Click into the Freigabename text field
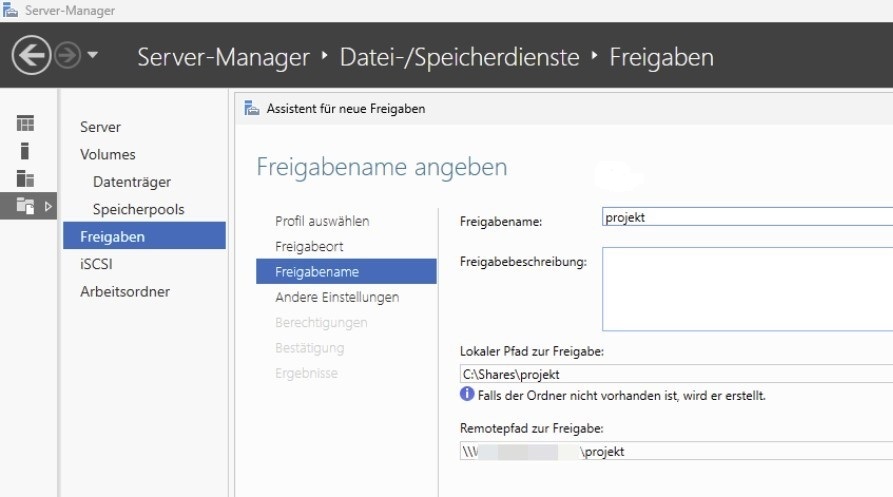Viewport: 893px width, 497px height. tap(746, 217)
